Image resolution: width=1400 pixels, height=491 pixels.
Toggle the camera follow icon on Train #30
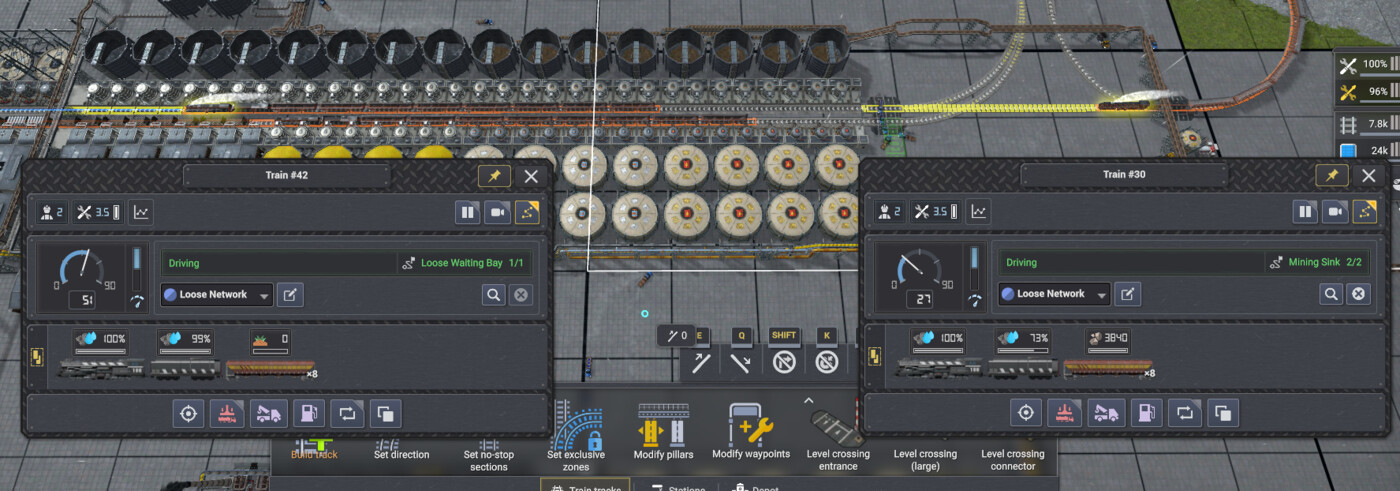[x=1334, y=212]
